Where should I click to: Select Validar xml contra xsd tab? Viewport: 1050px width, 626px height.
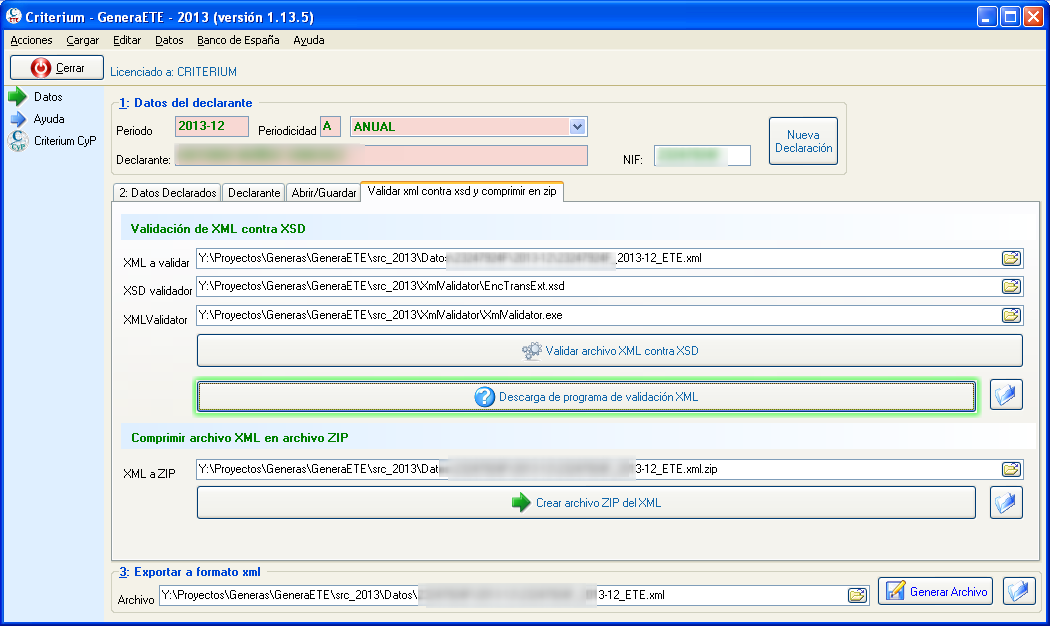(462, 191)
